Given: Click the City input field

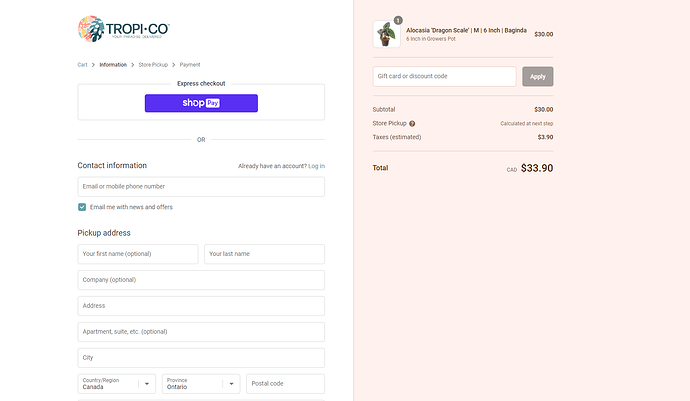Looking at the screenshot, I should pyautogui.click(x=201, y=358).
